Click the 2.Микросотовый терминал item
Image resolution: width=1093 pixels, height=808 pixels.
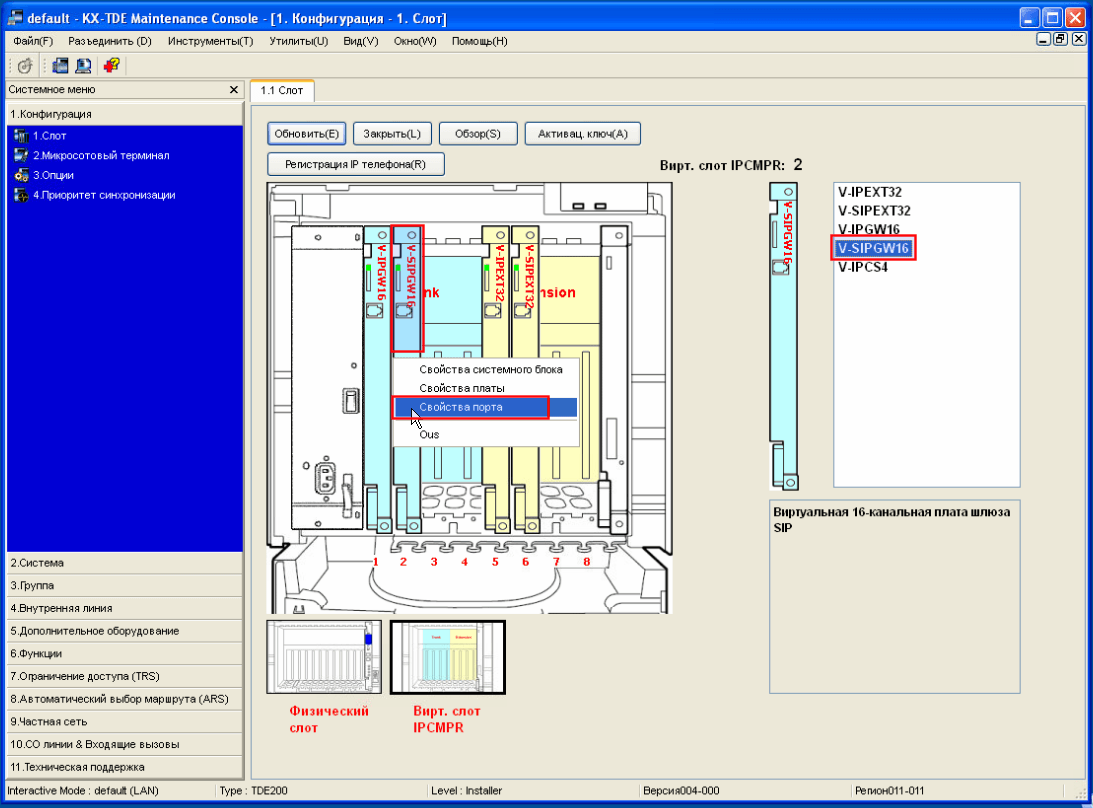[101, 155]
